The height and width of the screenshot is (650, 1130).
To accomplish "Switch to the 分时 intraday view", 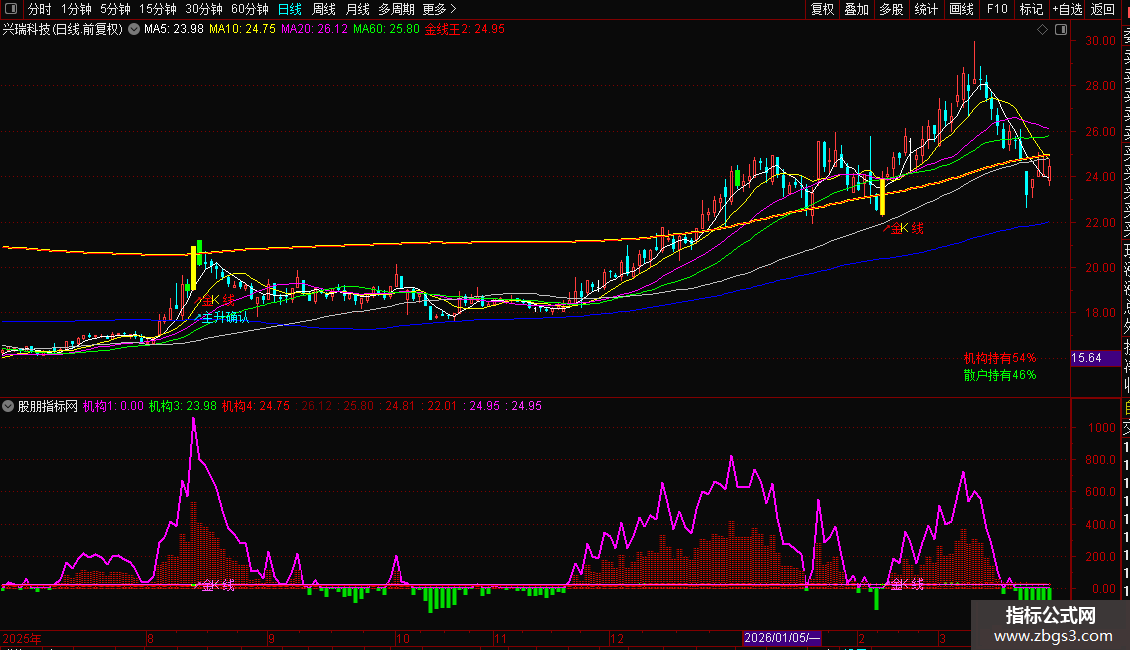I will coord(39,9).
